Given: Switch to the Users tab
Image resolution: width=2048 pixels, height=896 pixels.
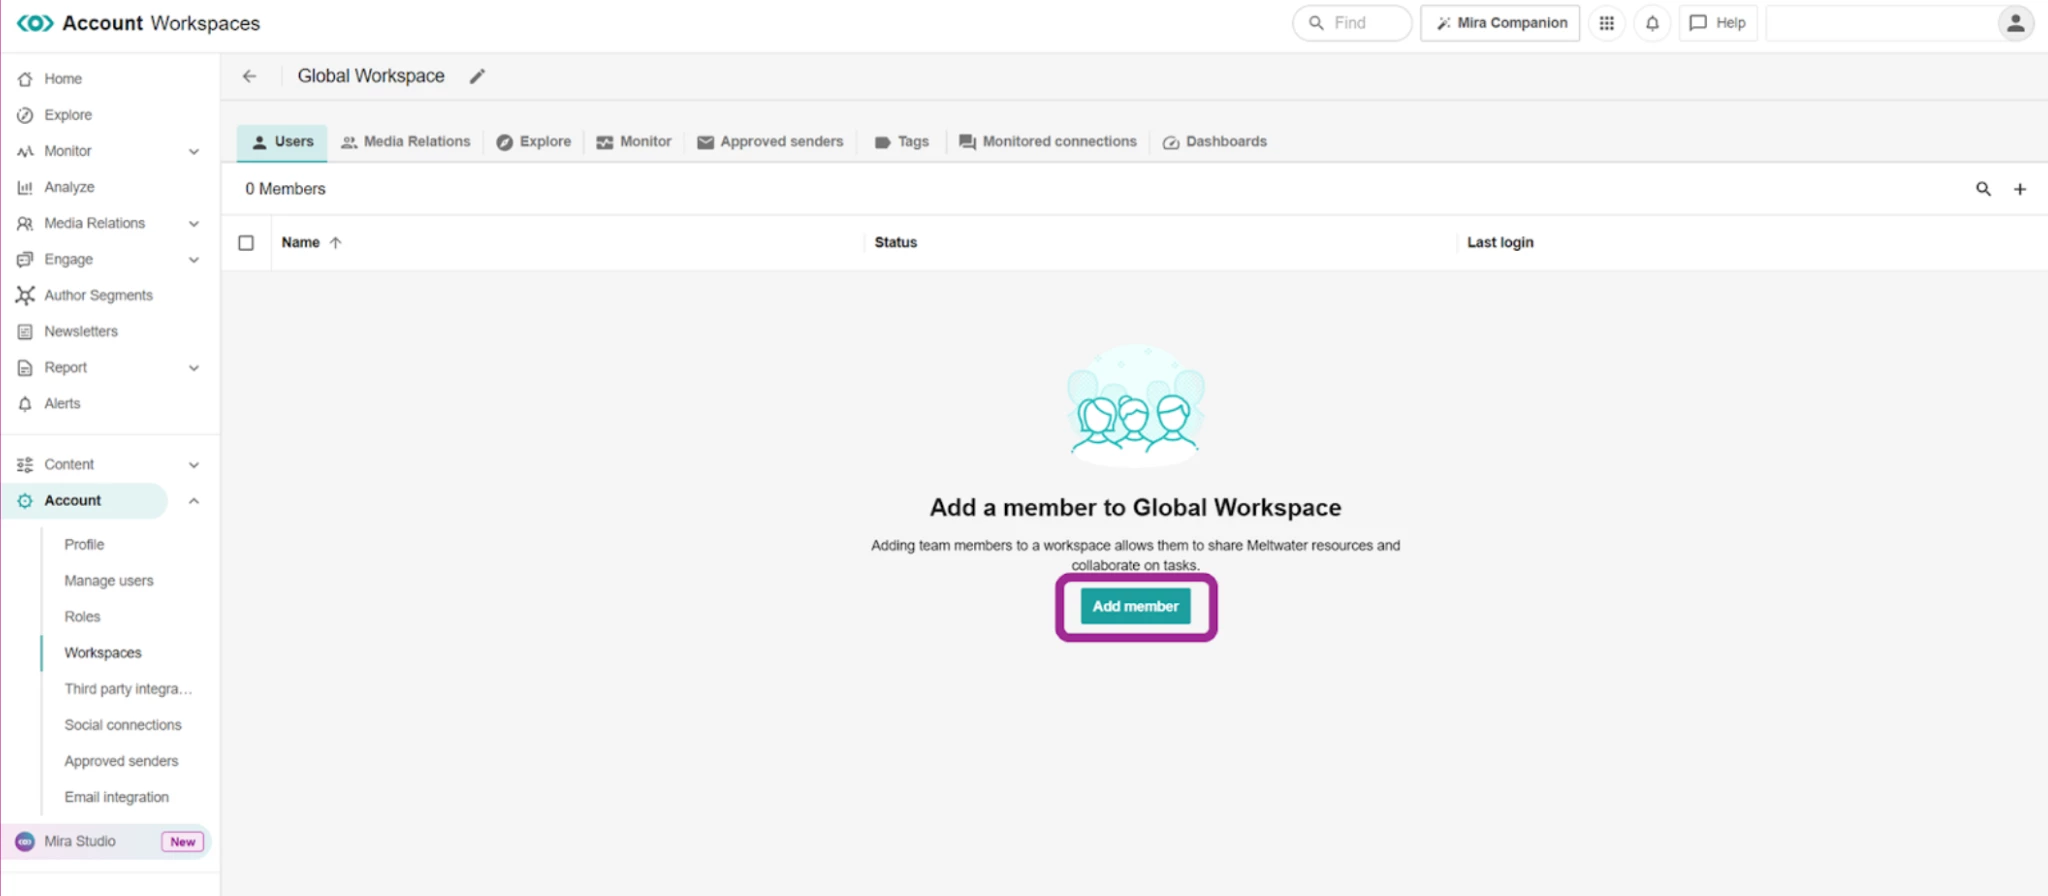Looking at the screenshot, I should [282, 142].
